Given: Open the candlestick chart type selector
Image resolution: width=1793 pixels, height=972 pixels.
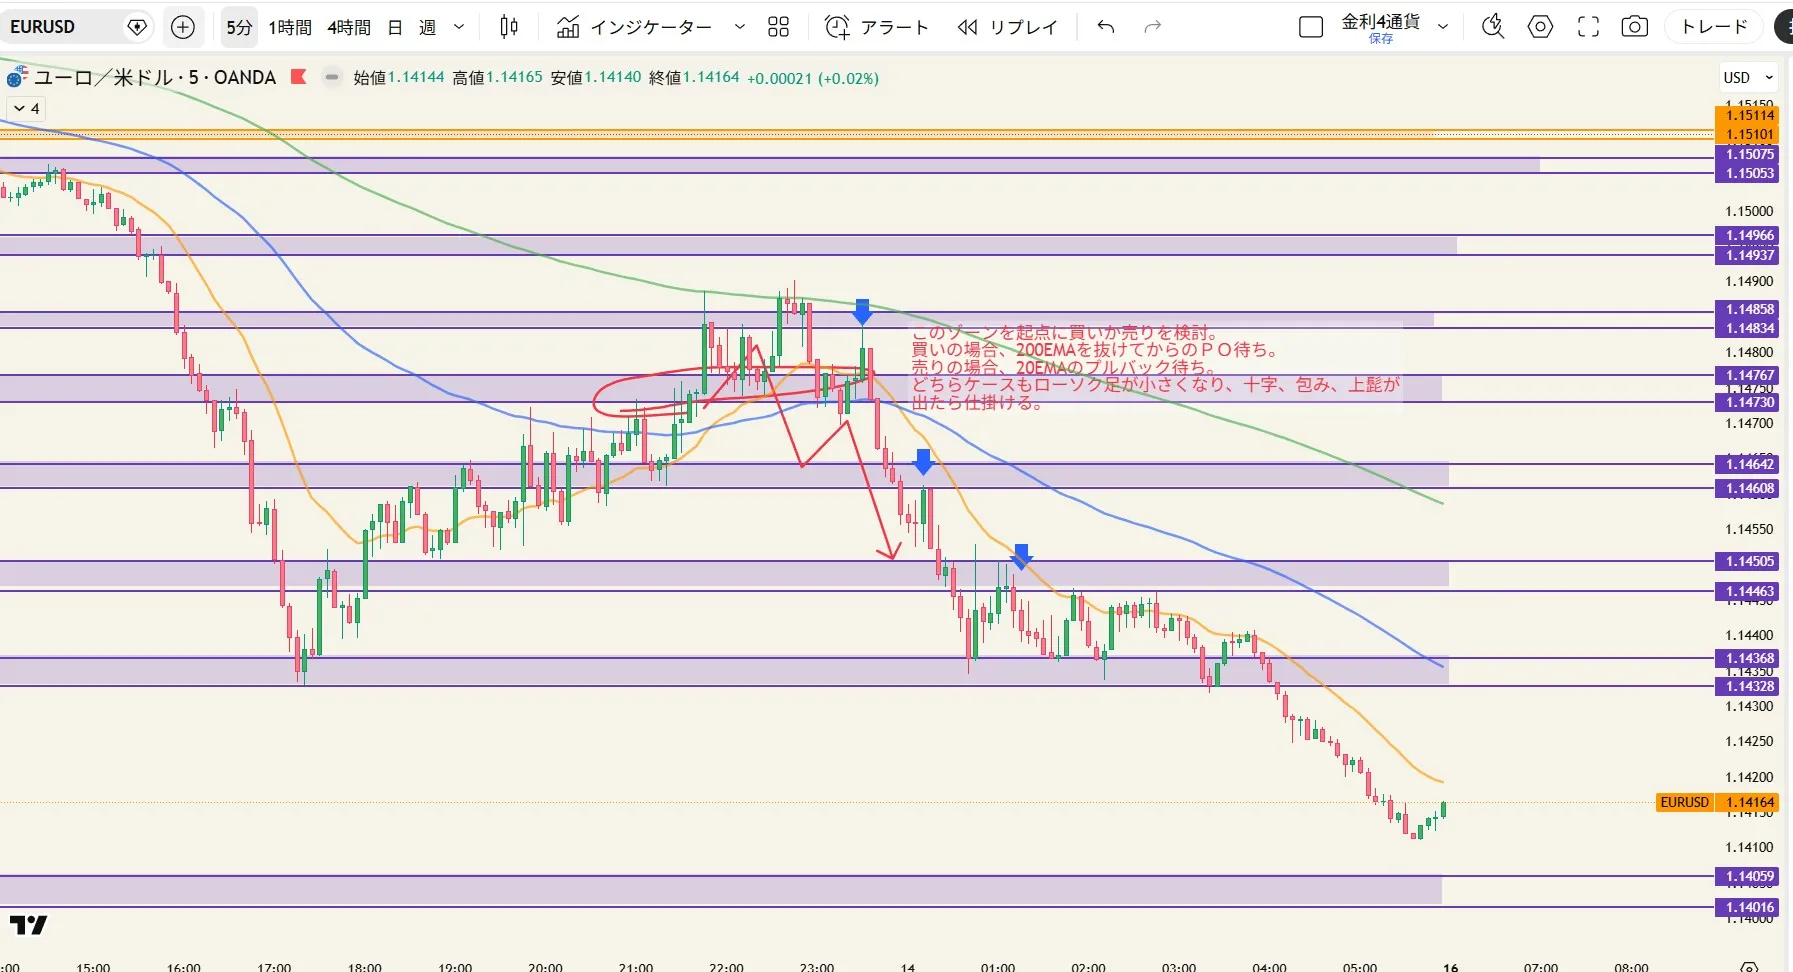Looking at the screenshot, I should pyautogui.click(x=509, y=27).
